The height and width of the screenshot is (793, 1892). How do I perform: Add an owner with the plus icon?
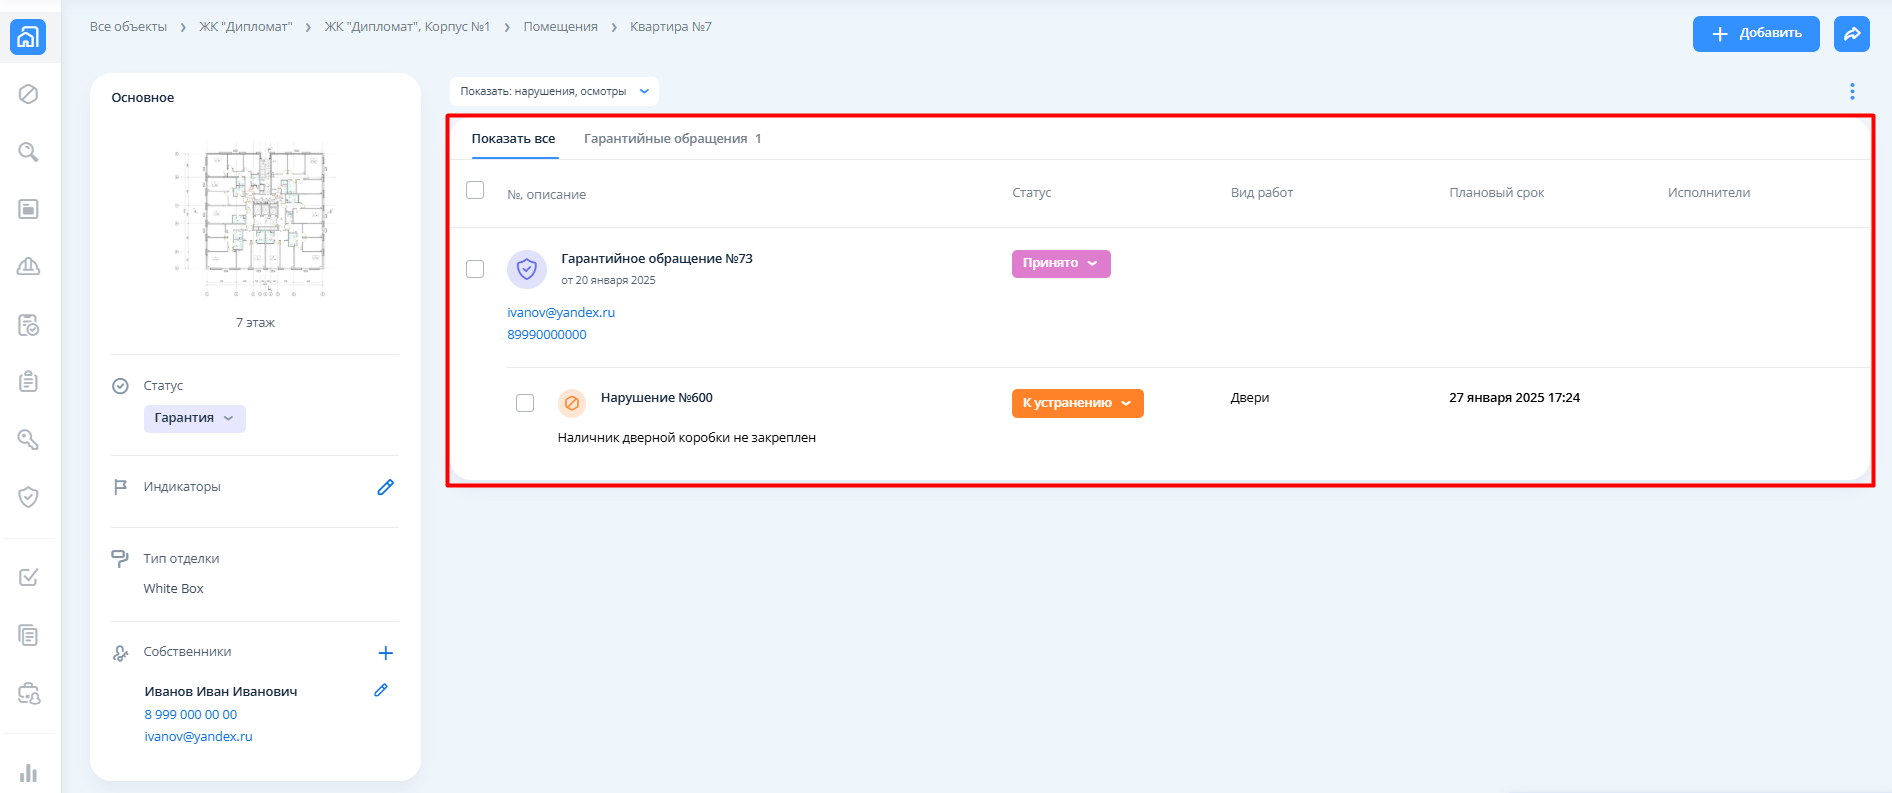[385, 653]
